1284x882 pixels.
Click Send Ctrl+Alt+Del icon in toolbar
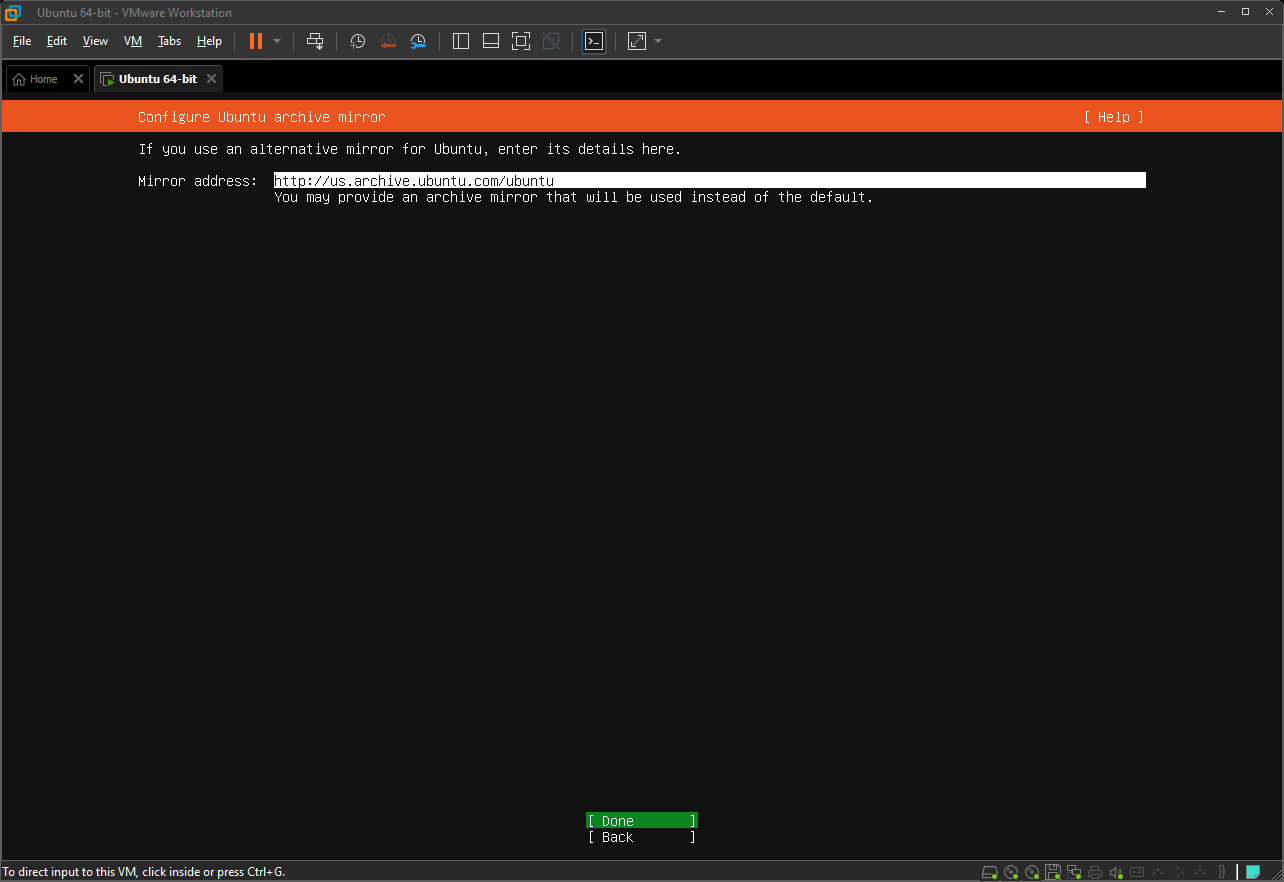(315, 41)
